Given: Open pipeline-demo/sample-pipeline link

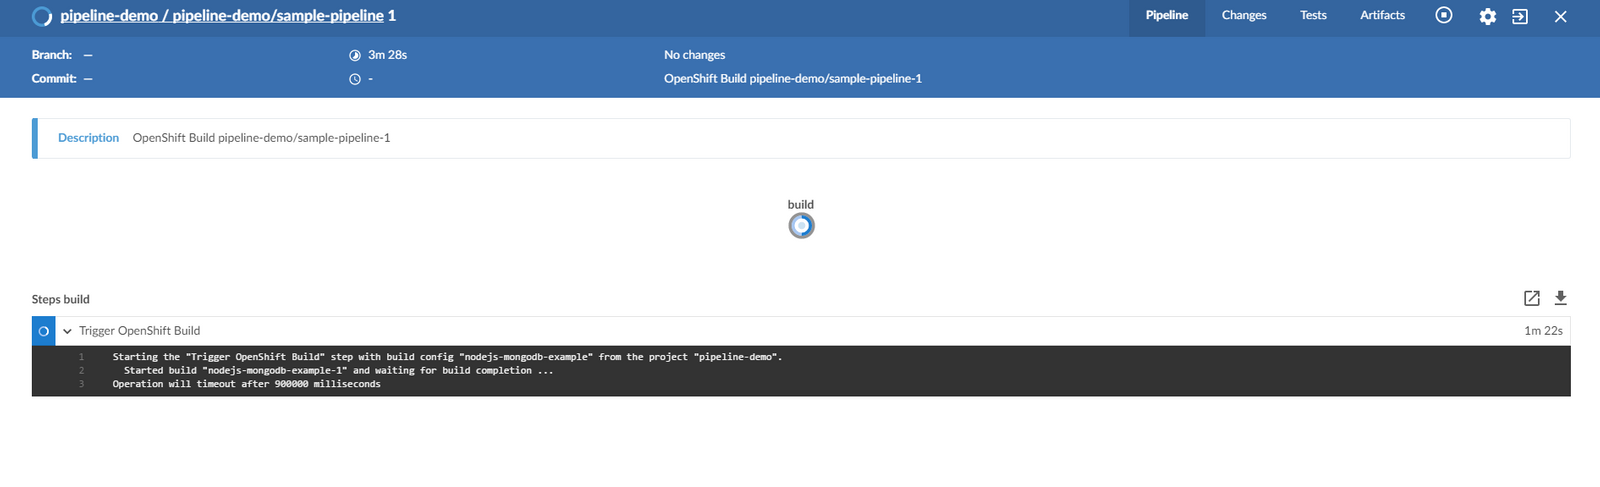Looking at the screenshot, I should (x=277, y=16).
